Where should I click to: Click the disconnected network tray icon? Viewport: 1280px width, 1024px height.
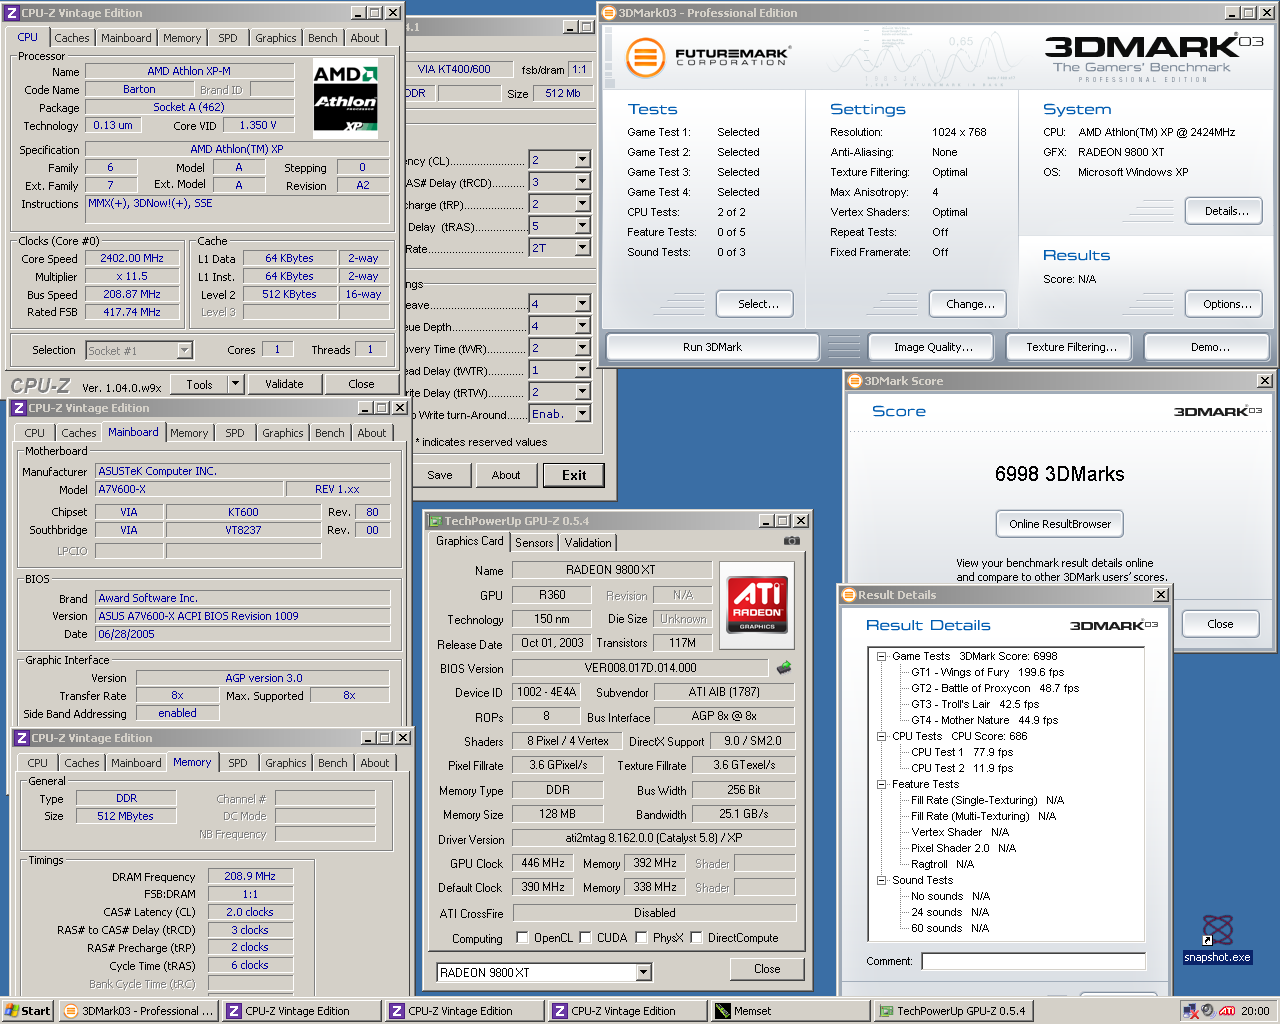1191,1011
